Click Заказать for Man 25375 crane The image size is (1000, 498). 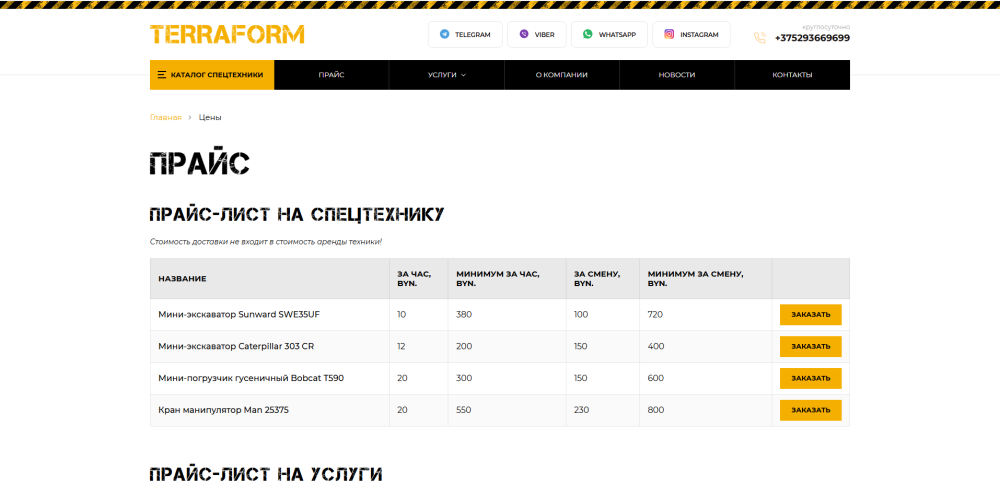(x=810, y=410)
